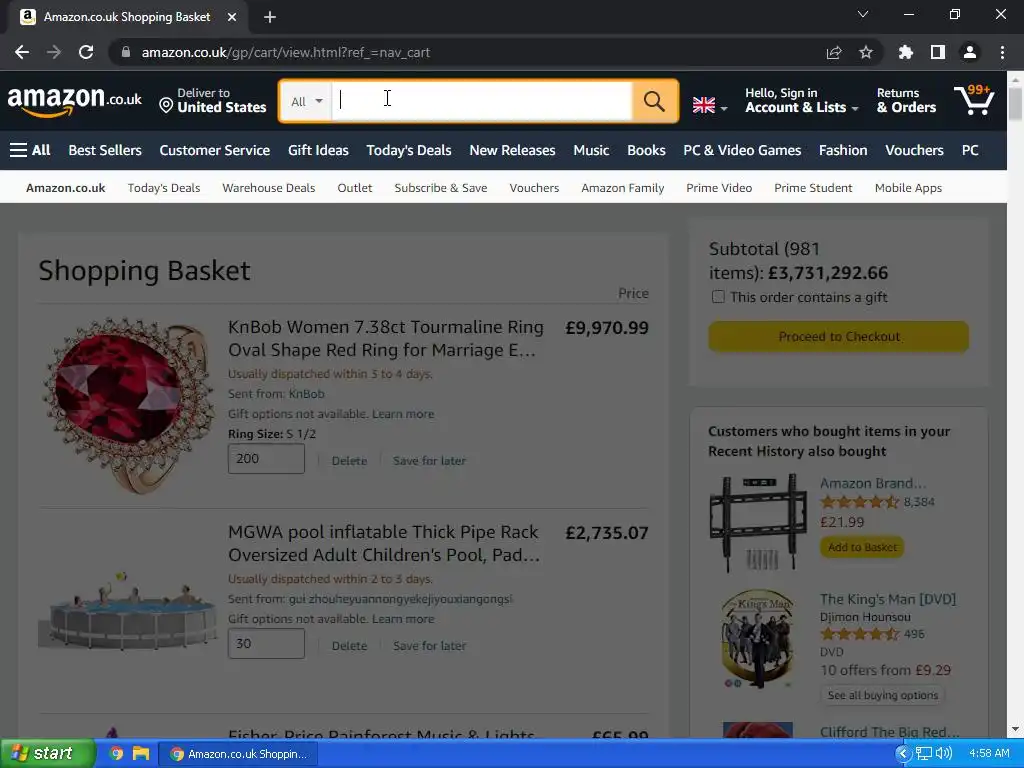
Task: Open the Chrome profile avatar icon
Action: click(x=970, y=52)
